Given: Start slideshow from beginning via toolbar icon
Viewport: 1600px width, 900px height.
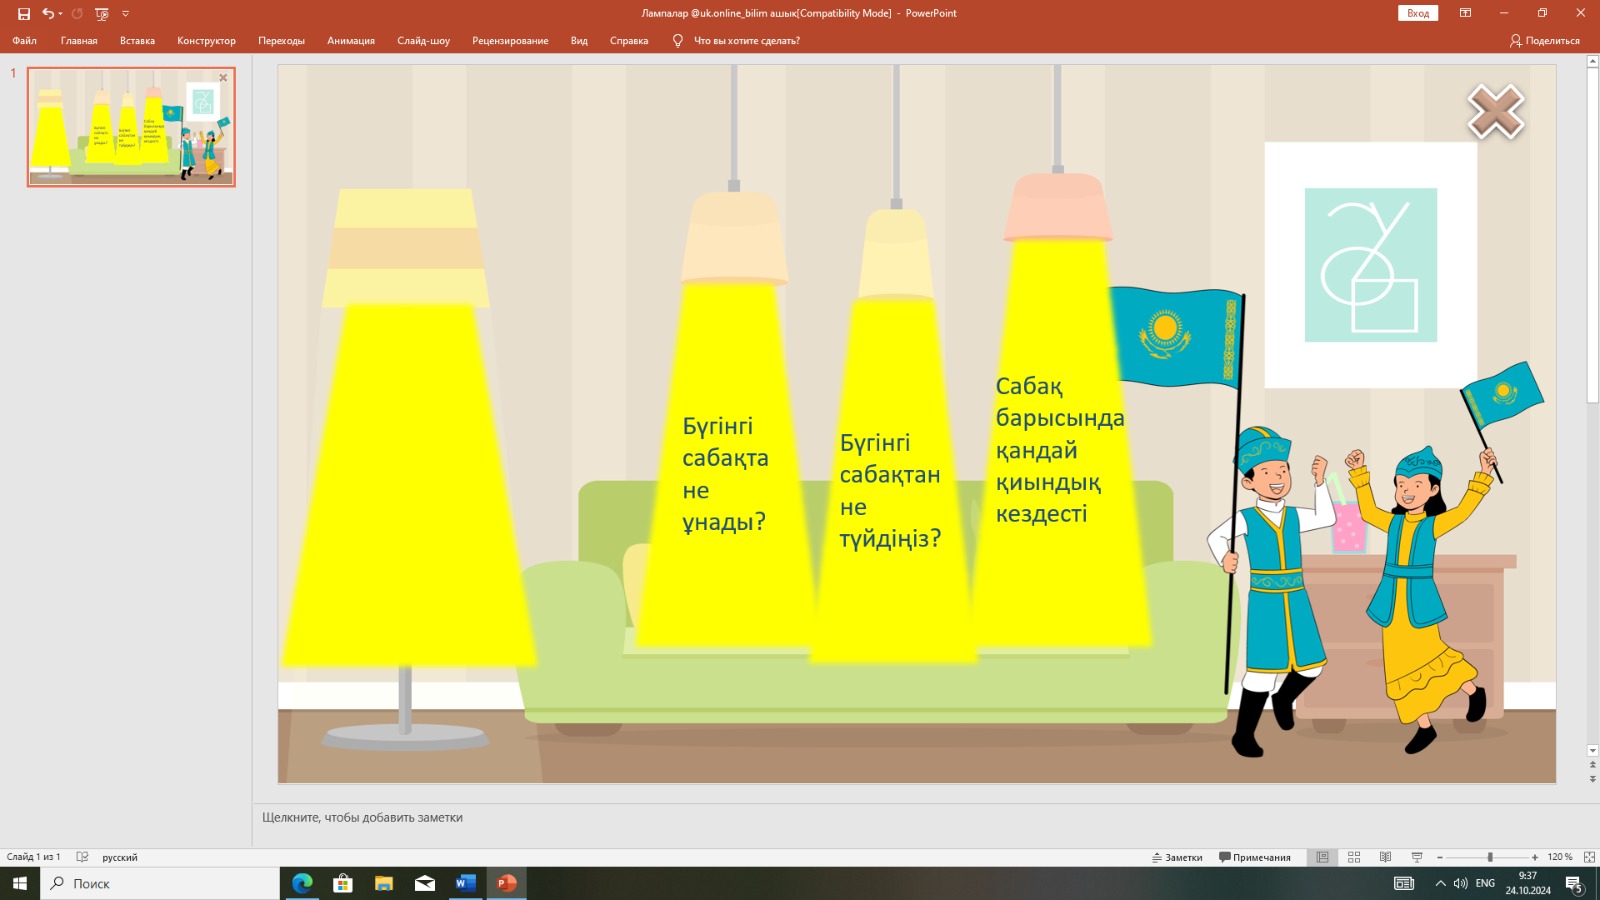Looking at the screenshot, I should point(101,14).
